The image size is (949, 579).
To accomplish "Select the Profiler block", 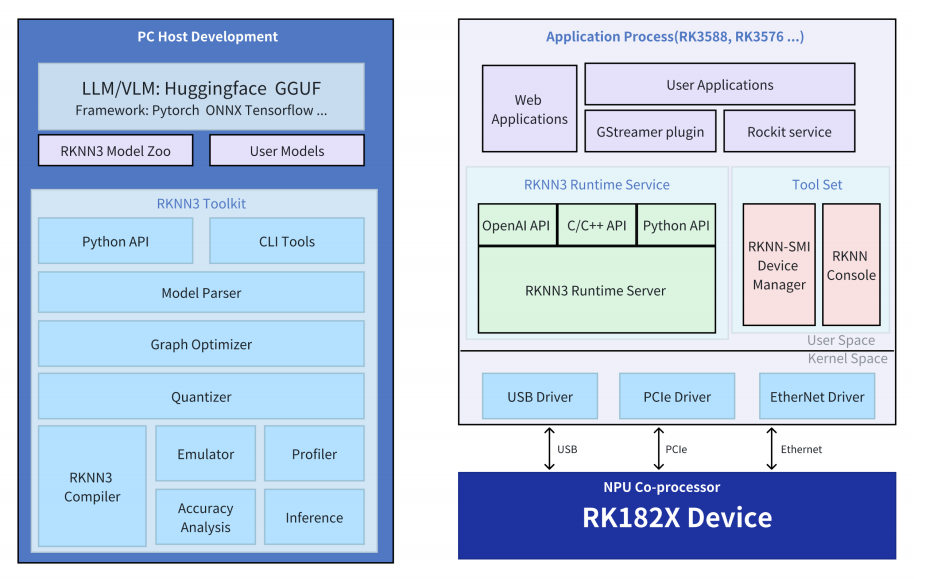I will pyautogui.click(x=314, y=454).
